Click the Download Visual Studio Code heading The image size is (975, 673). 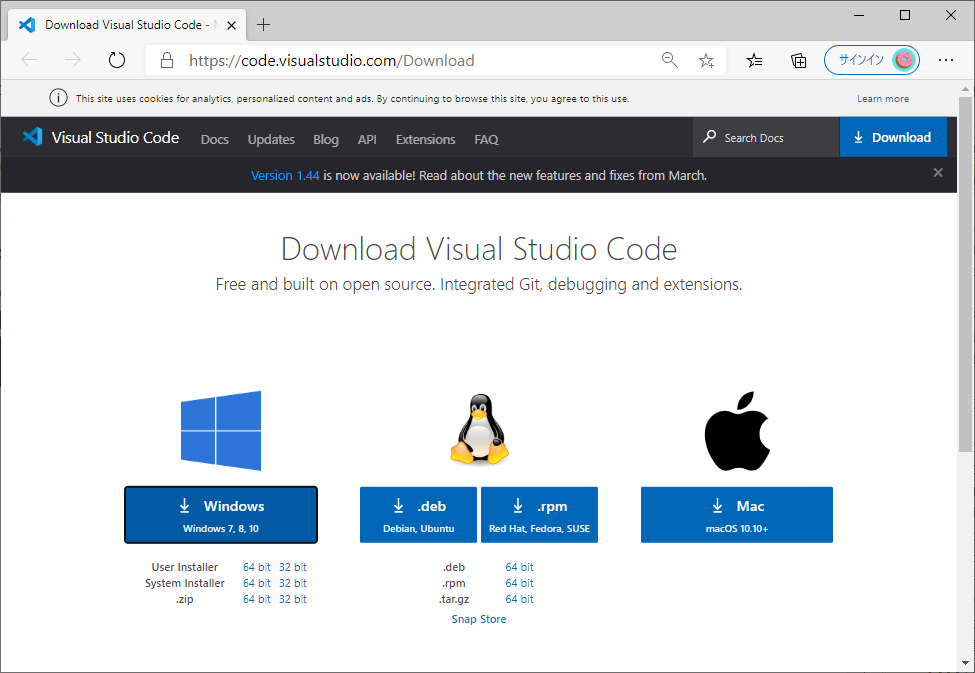pyautogui.click(x=479, y=249)
